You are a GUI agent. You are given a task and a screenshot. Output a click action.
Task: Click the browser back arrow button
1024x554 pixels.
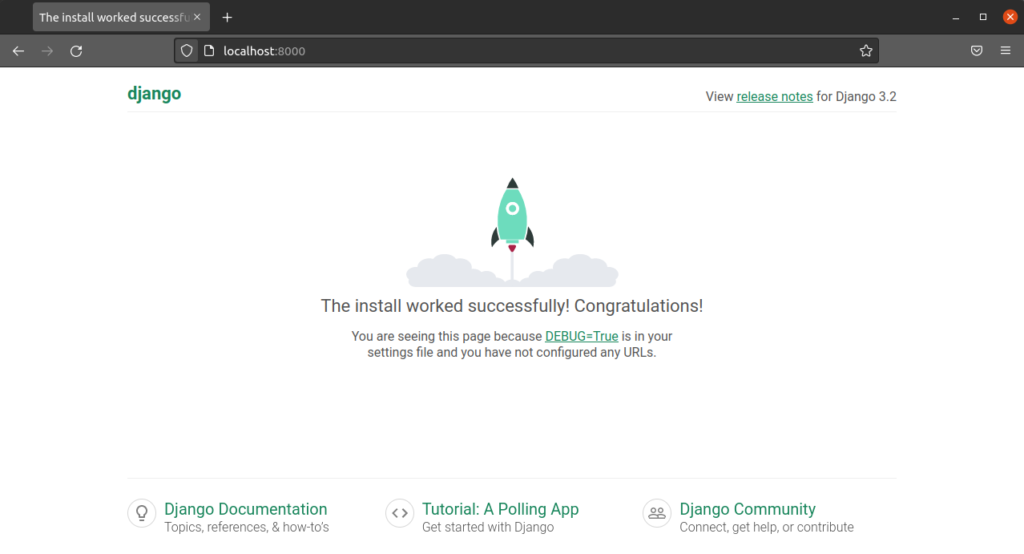(x=18, y=51)
